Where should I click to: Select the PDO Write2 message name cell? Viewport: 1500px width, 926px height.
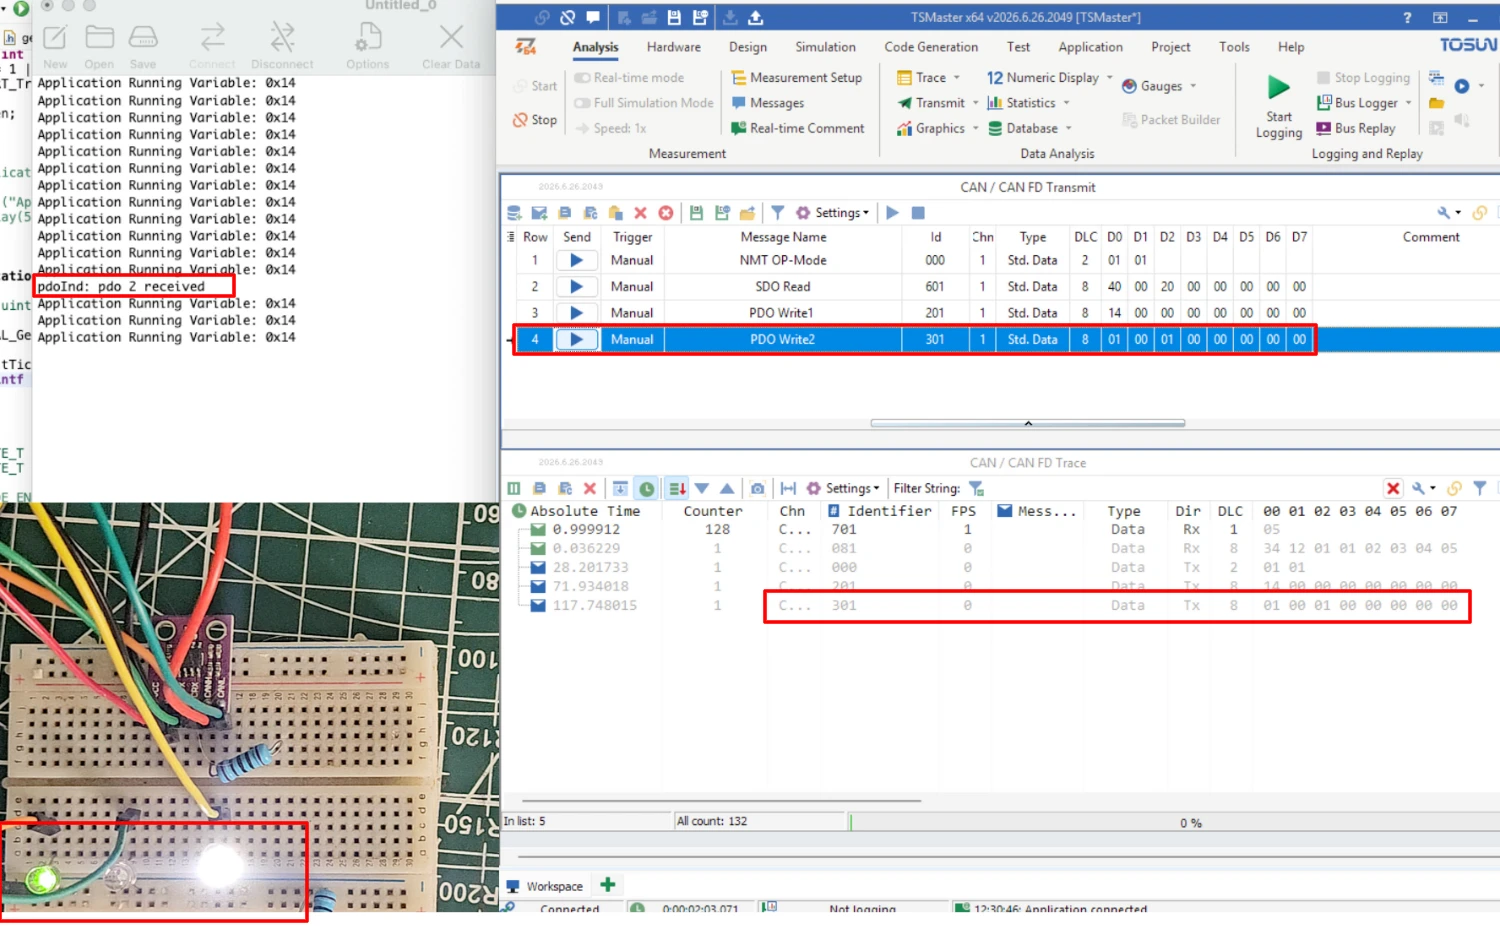(x=783, y=340)
